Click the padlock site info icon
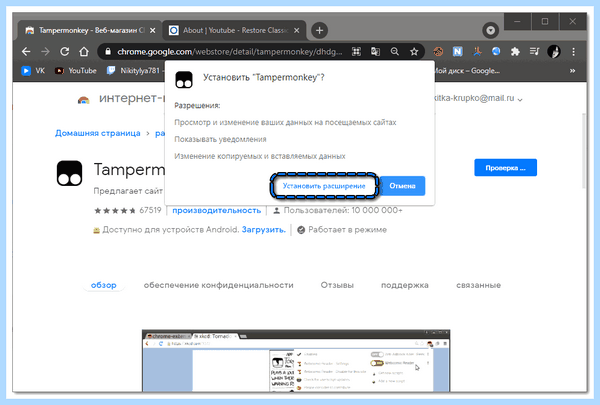 108,52
